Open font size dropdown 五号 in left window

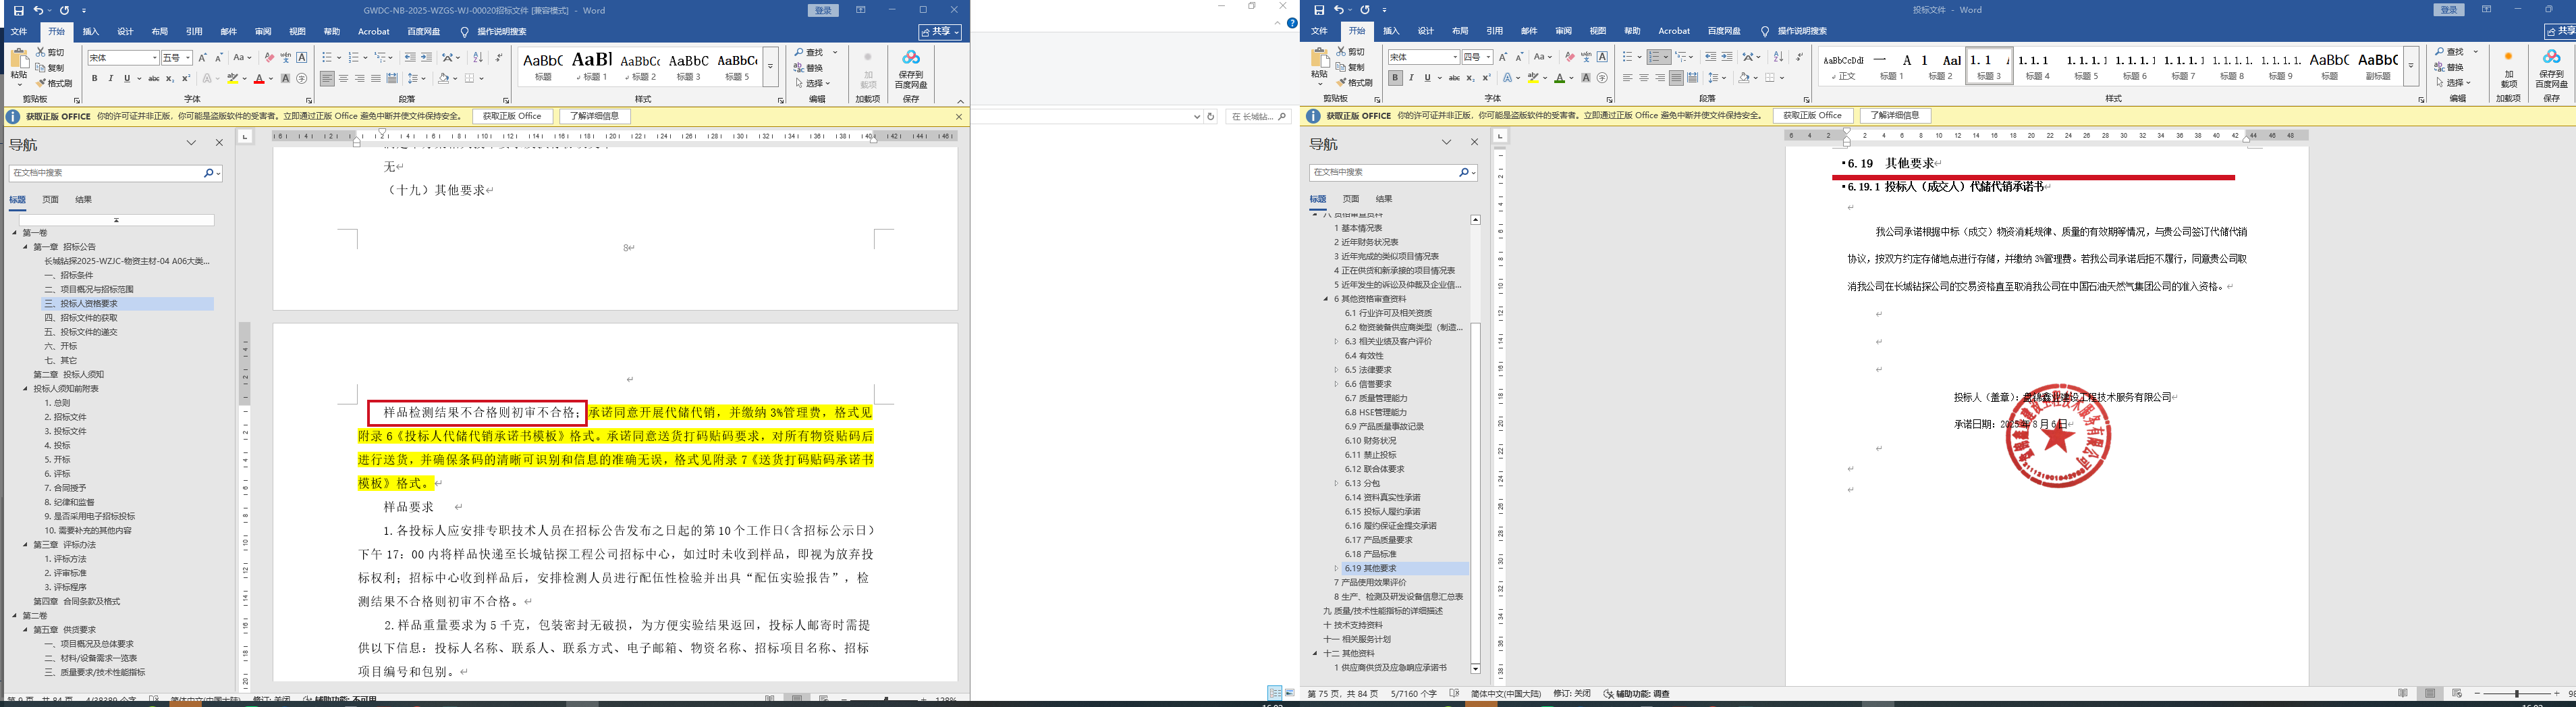click(188, 58)
